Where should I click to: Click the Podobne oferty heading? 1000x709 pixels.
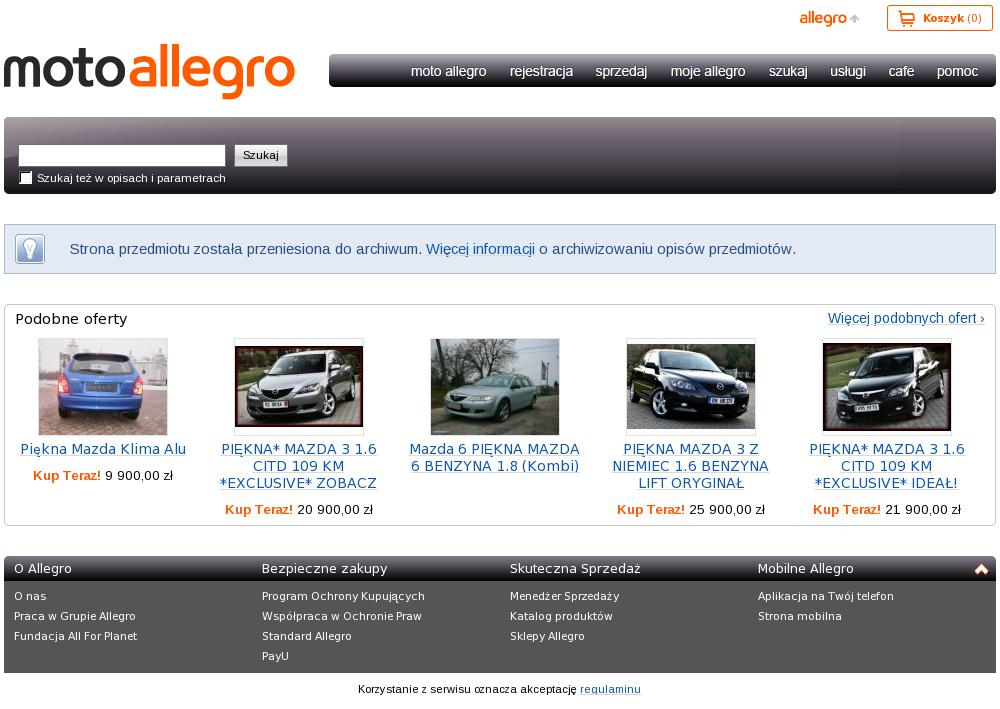point(71,319)
